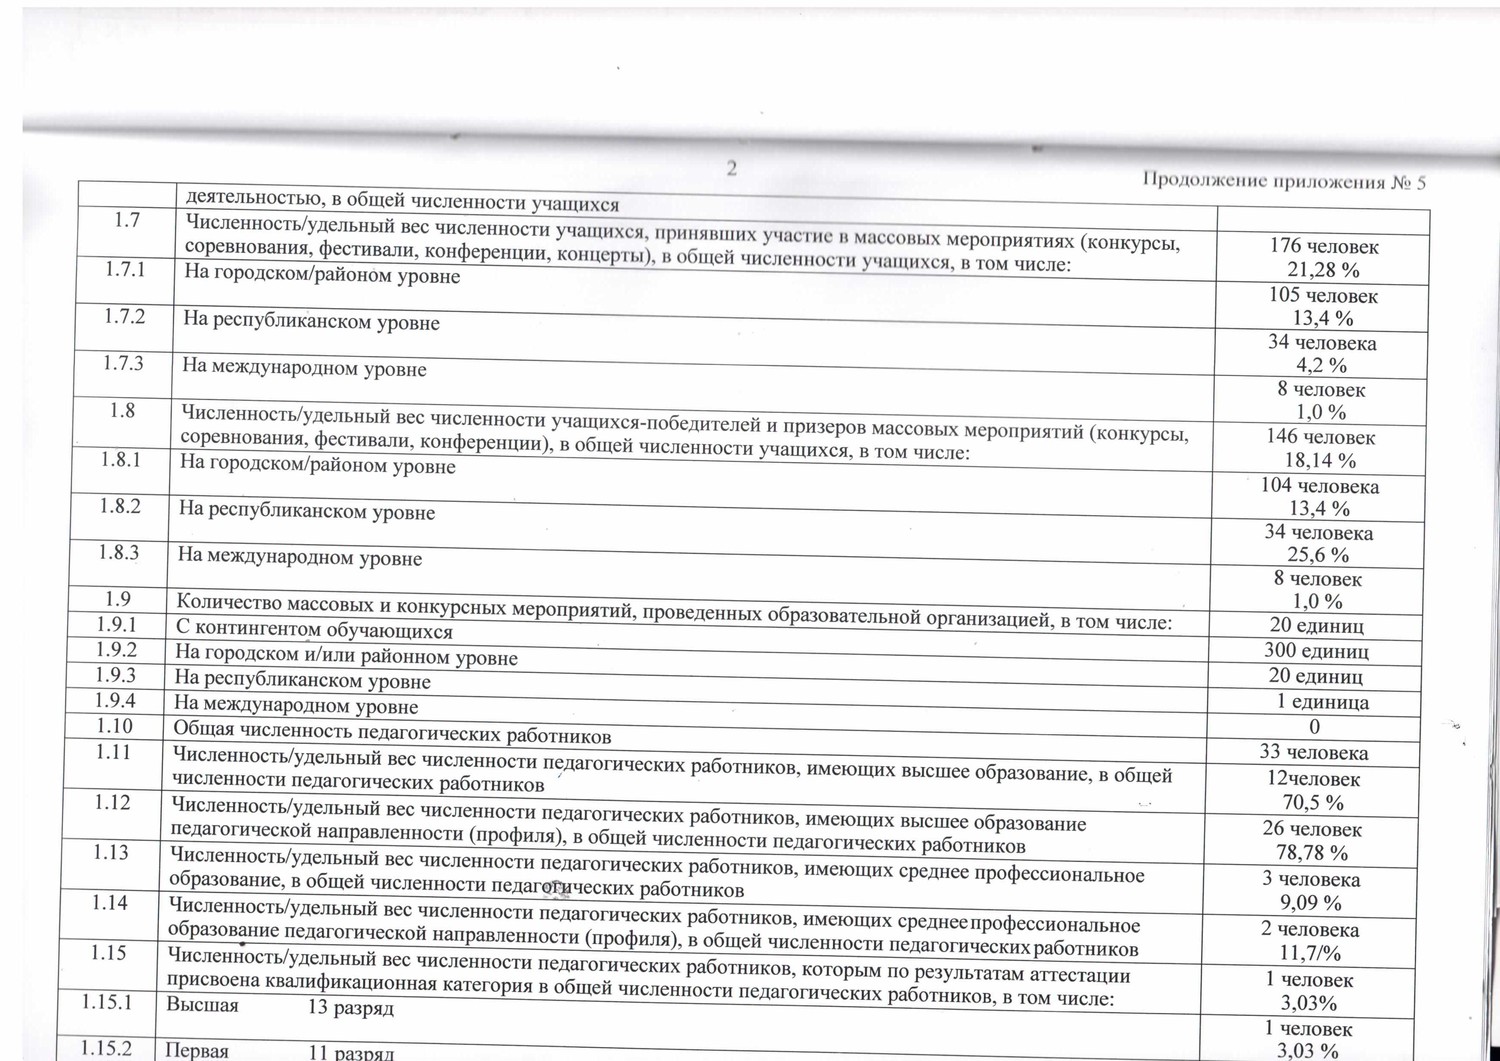The height and width of the screenshot is (1061, 1500).
Task: Click the value '78,78 %'
Action: tap(1312, 853)
